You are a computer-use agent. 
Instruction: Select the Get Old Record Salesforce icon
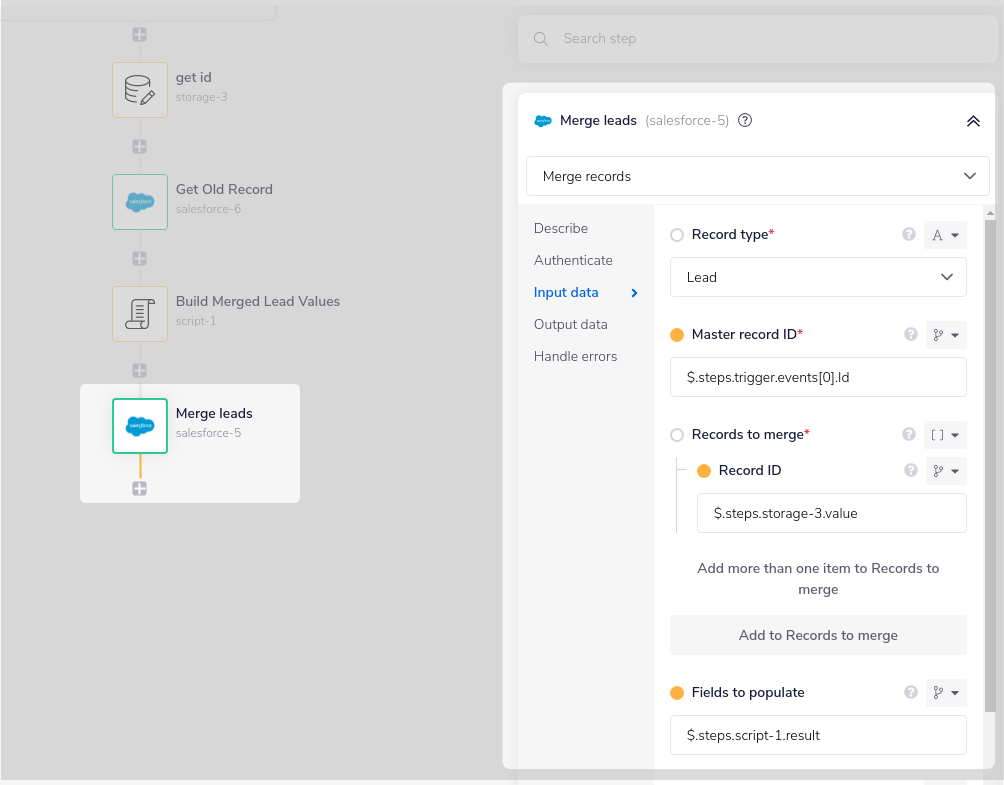140,202
